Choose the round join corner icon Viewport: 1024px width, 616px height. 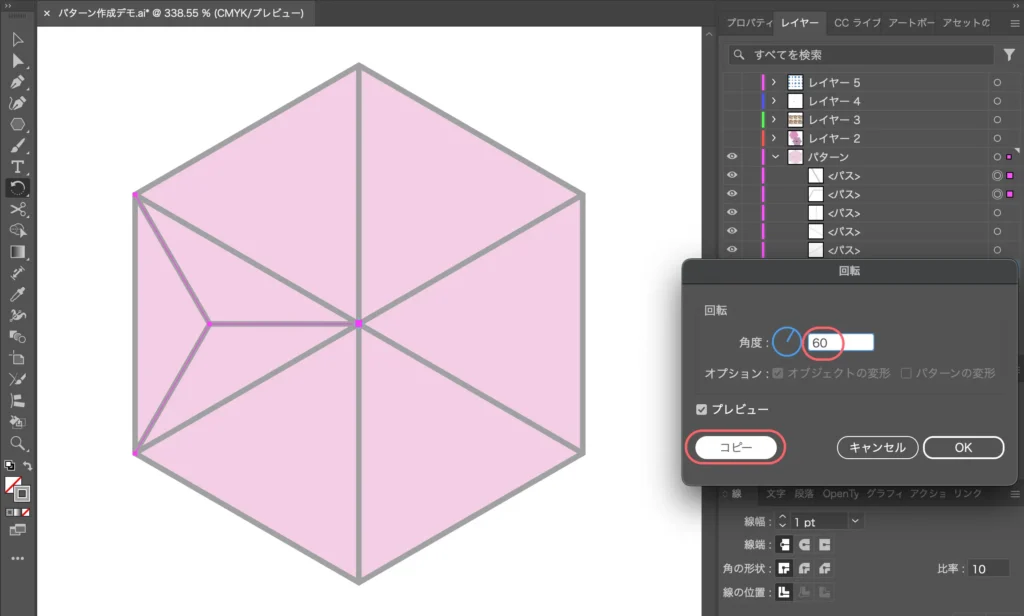(x=805, y=568)
